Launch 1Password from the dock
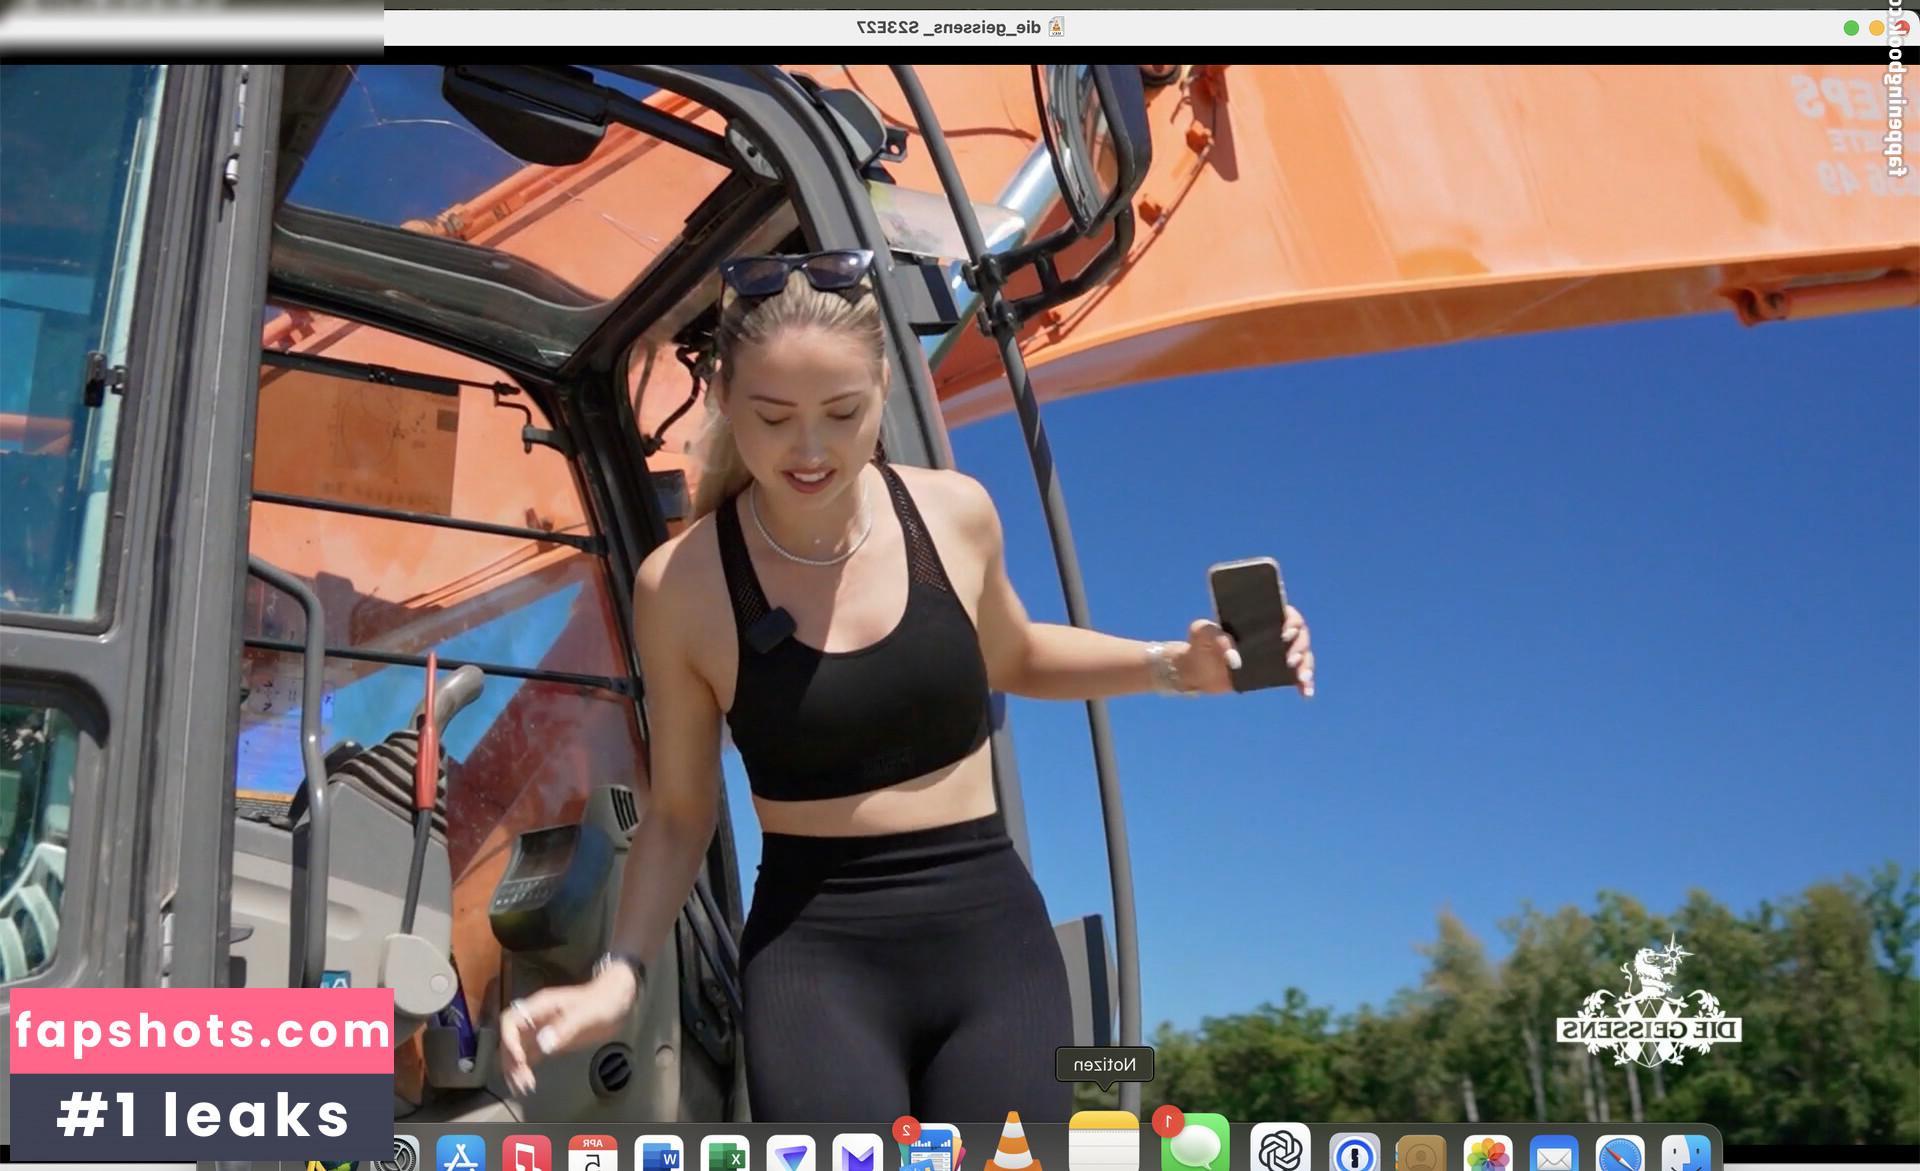The width and height of the screenshot is (1920, 1171). point(1354,1153)
